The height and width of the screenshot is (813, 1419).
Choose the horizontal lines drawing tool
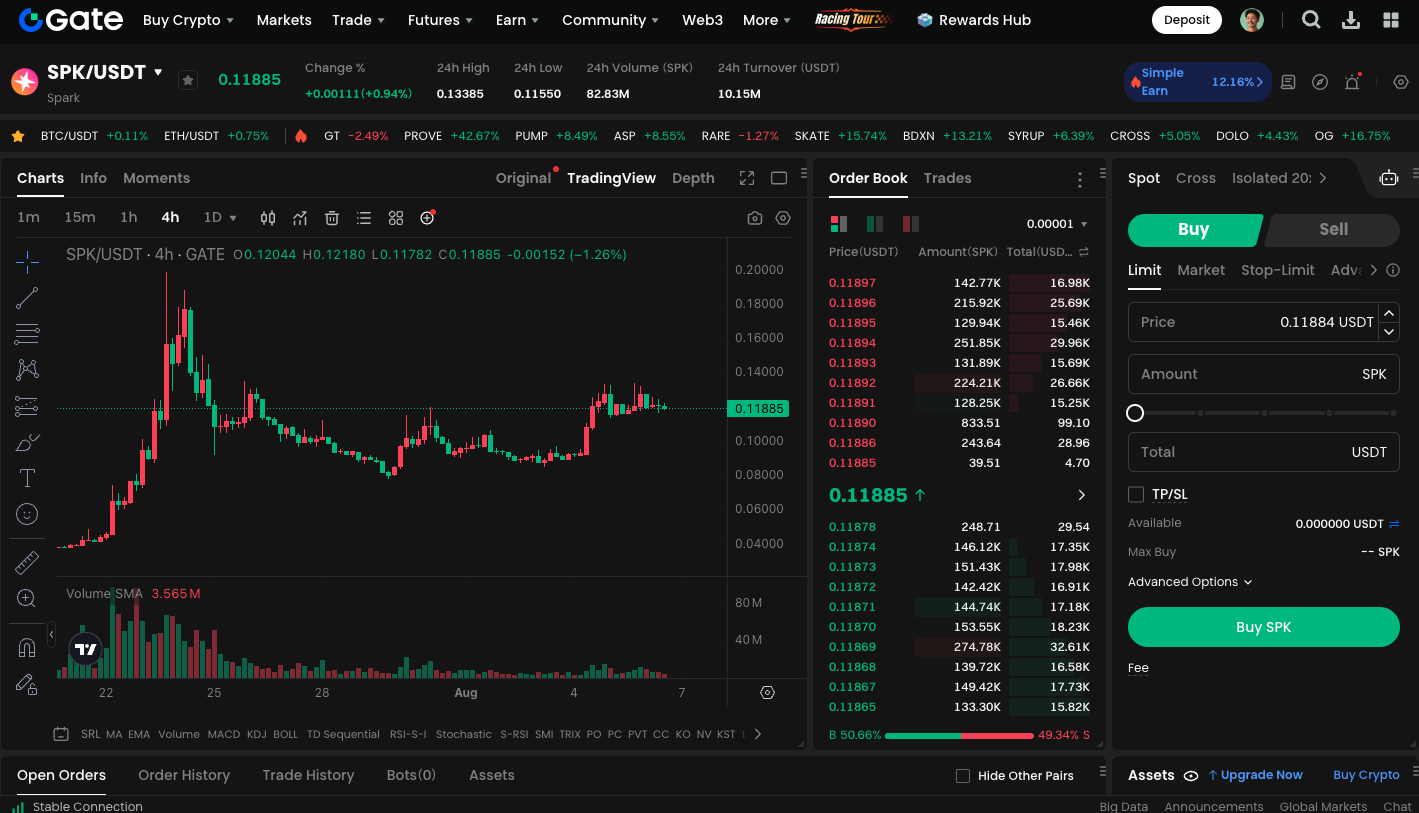pyautogui.click(x=27, y=334)
